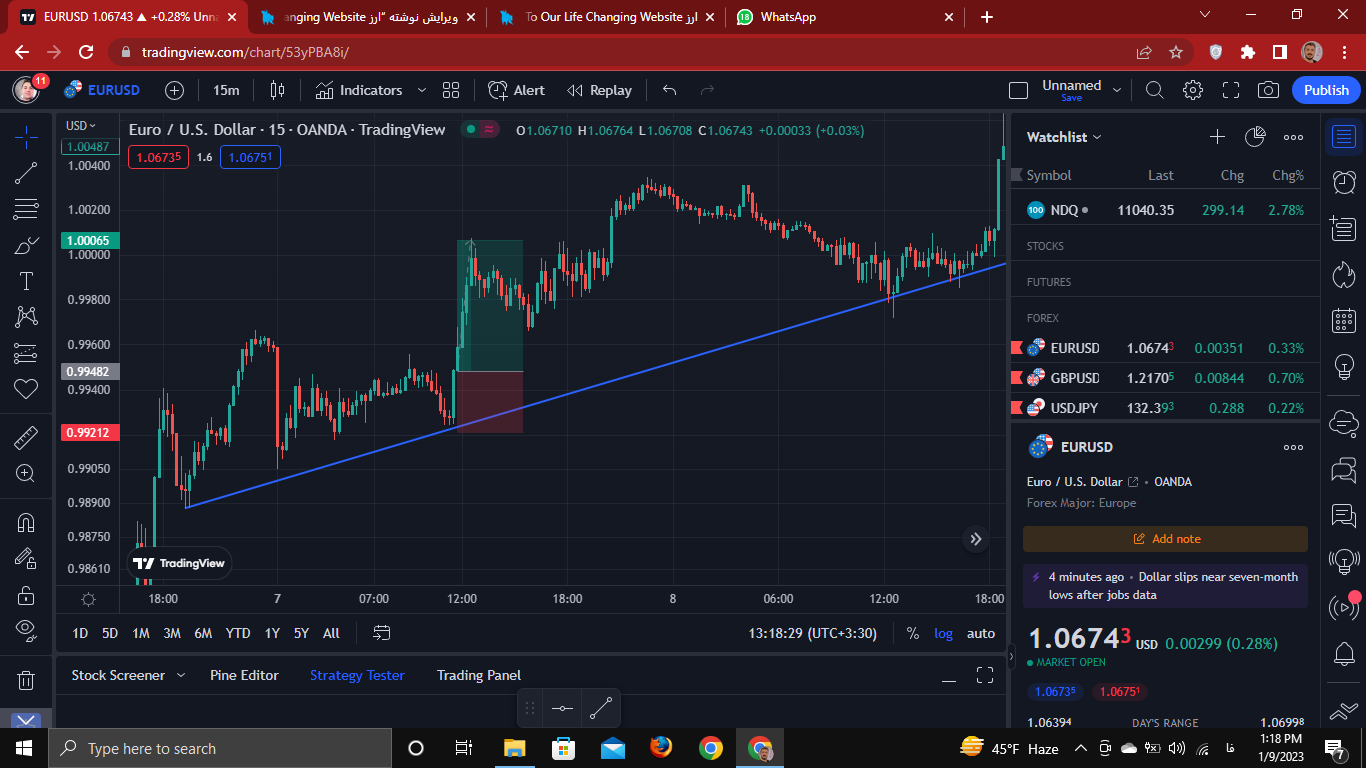
Task: Switch to the Pine Editor tab
Action: click(x=244, y=675)
